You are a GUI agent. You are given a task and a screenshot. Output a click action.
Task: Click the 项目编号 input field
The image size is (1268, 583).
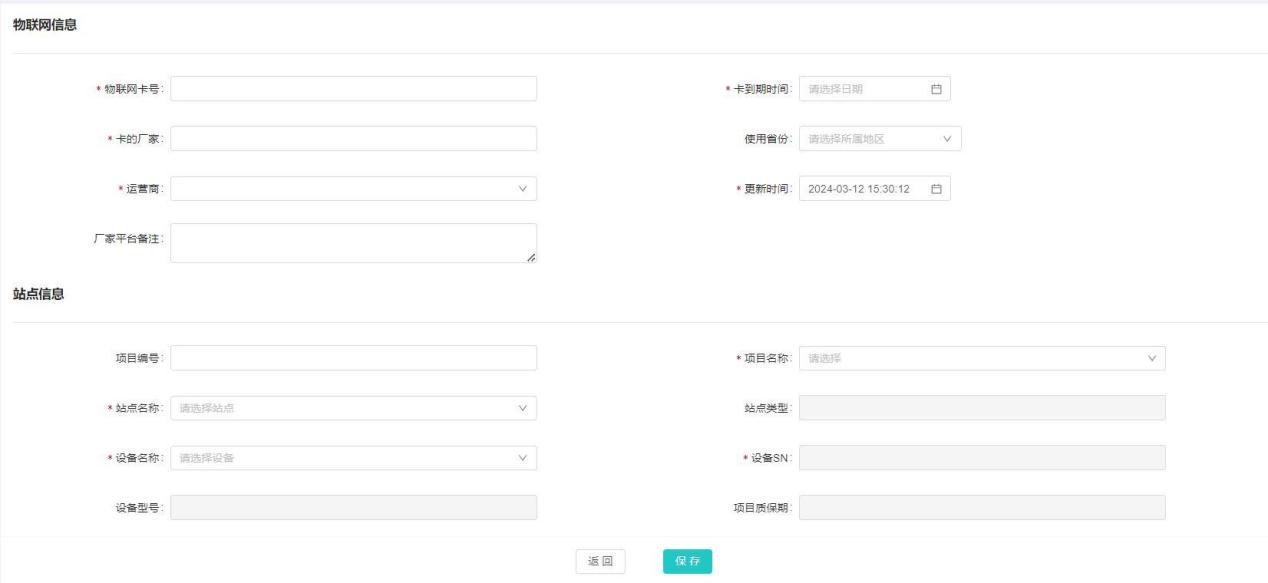coord(353,358)
